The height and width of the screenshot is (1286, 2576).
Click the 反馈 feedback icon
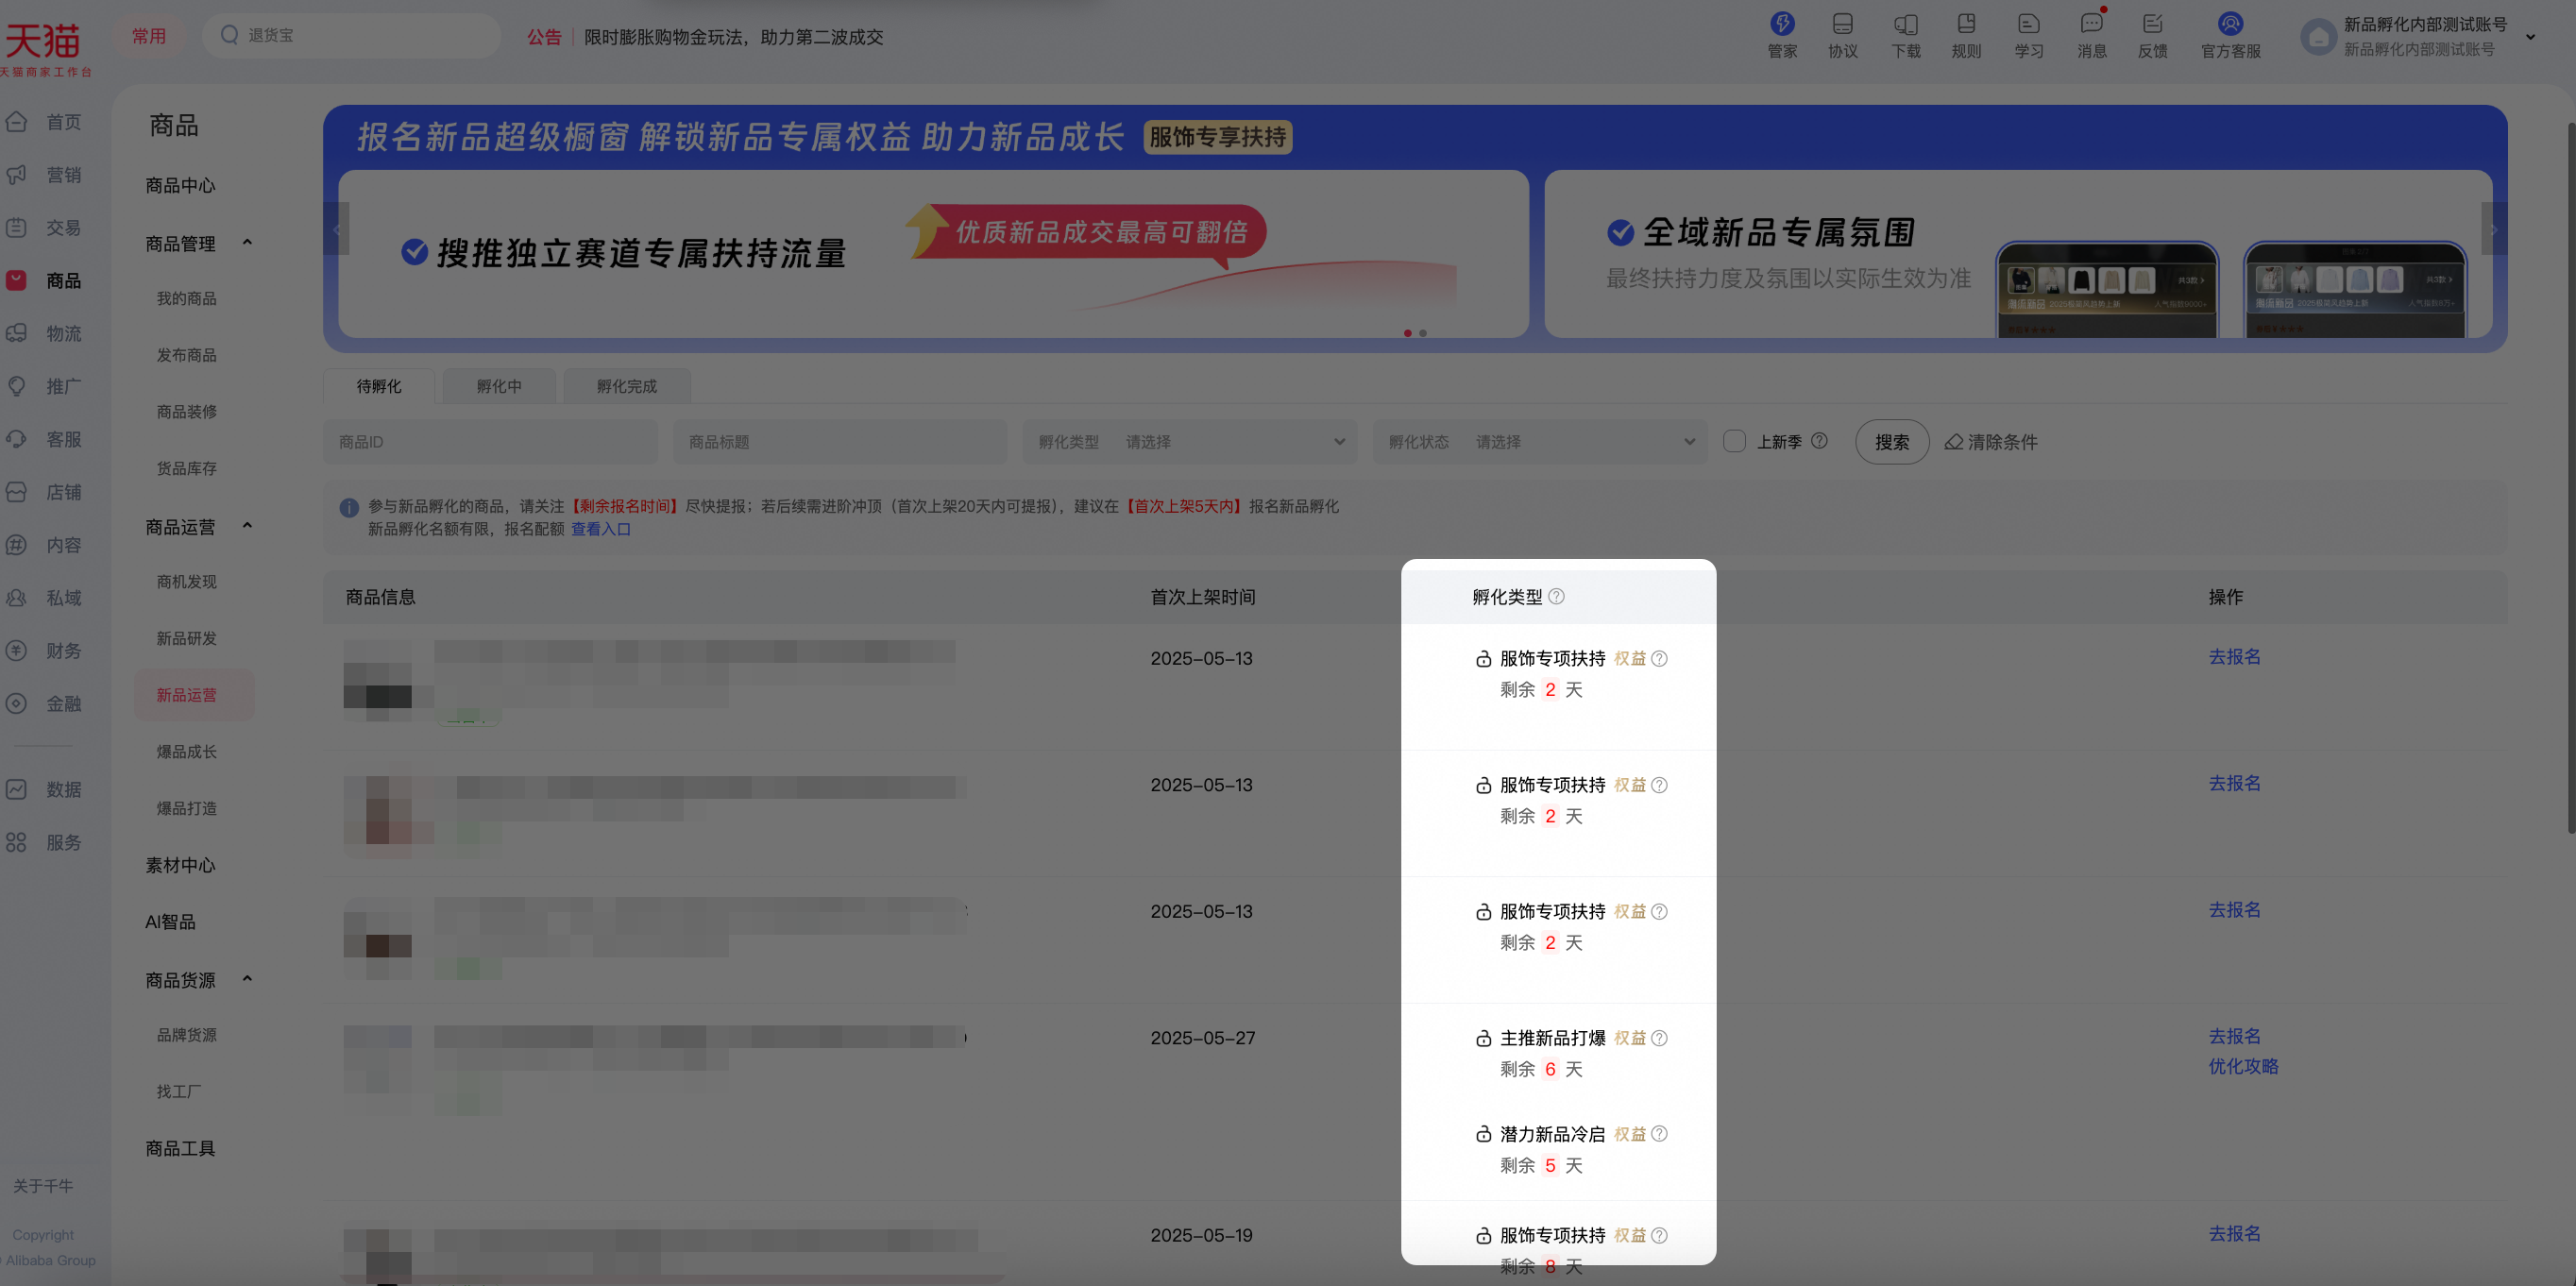point(2152,34)
